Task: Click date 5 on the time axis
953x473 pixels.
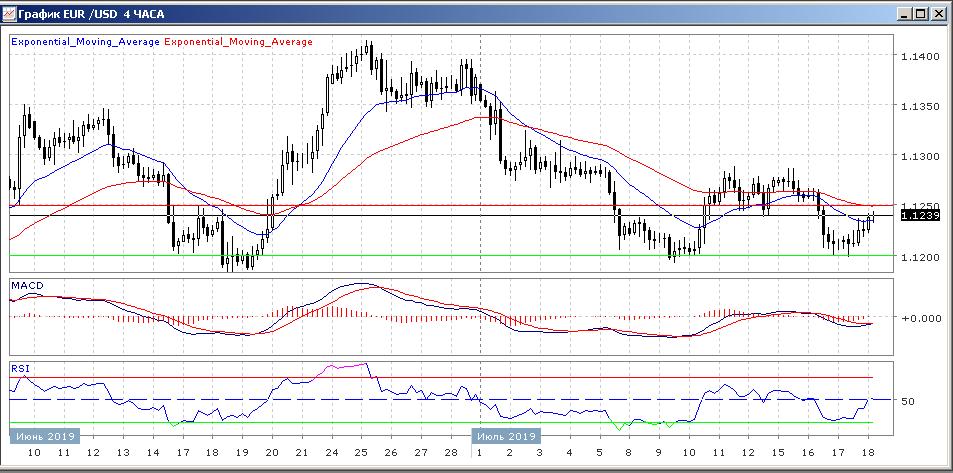Action: point(599,454)
